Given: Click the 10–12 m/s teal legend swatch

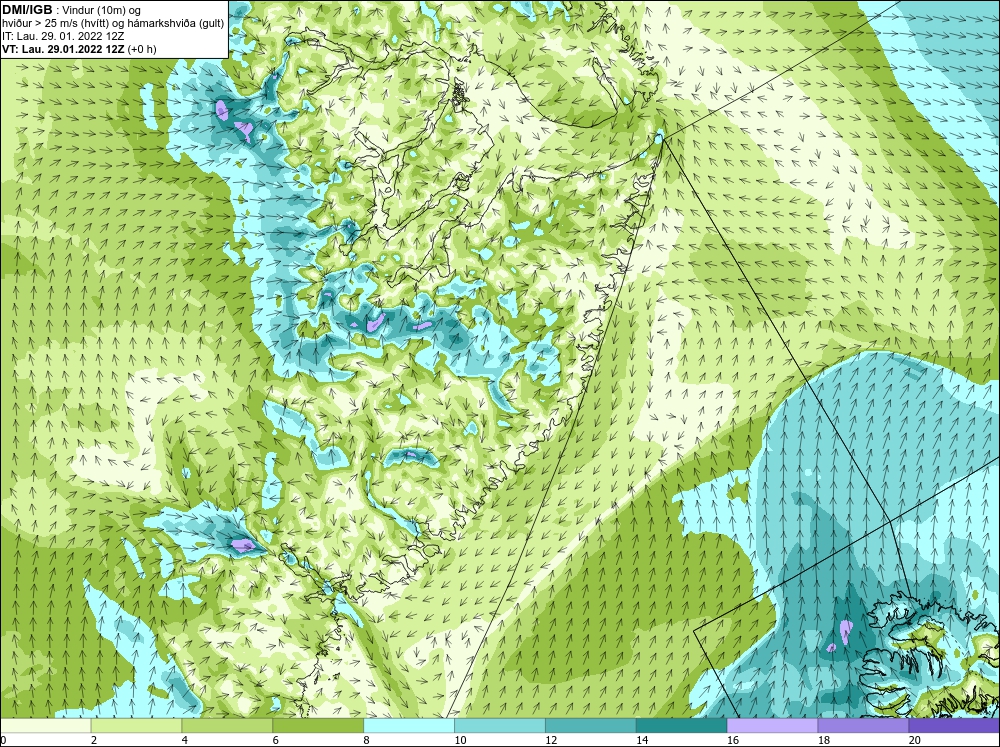Looking at the screenshot, I should [499, 725].
